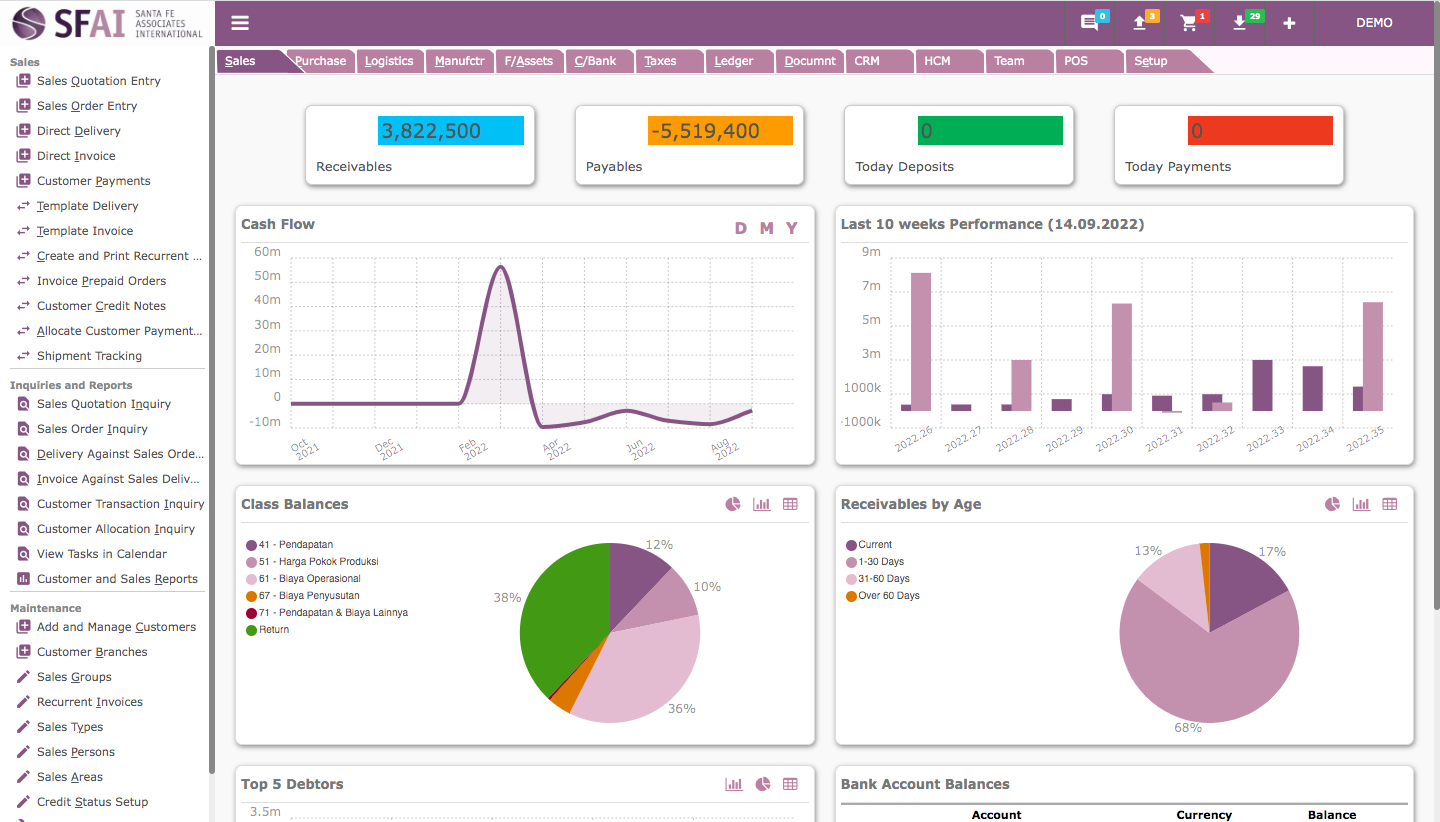The width and height of the screenshot is (1440, 822).
Task: Click the messages icon with blue badge
Action: coord(1089,23)
